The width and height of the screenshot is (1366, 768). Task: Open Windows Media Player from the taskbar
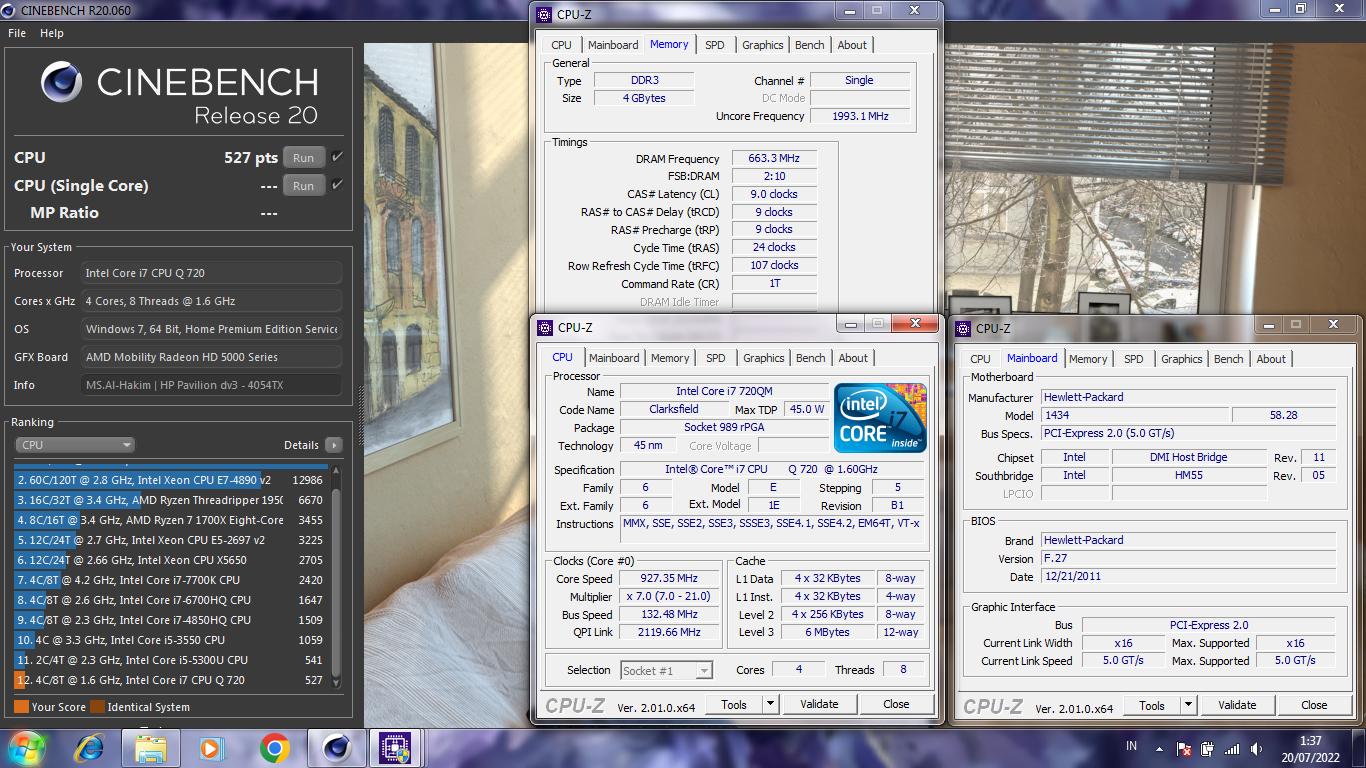(x=210, y=748)
